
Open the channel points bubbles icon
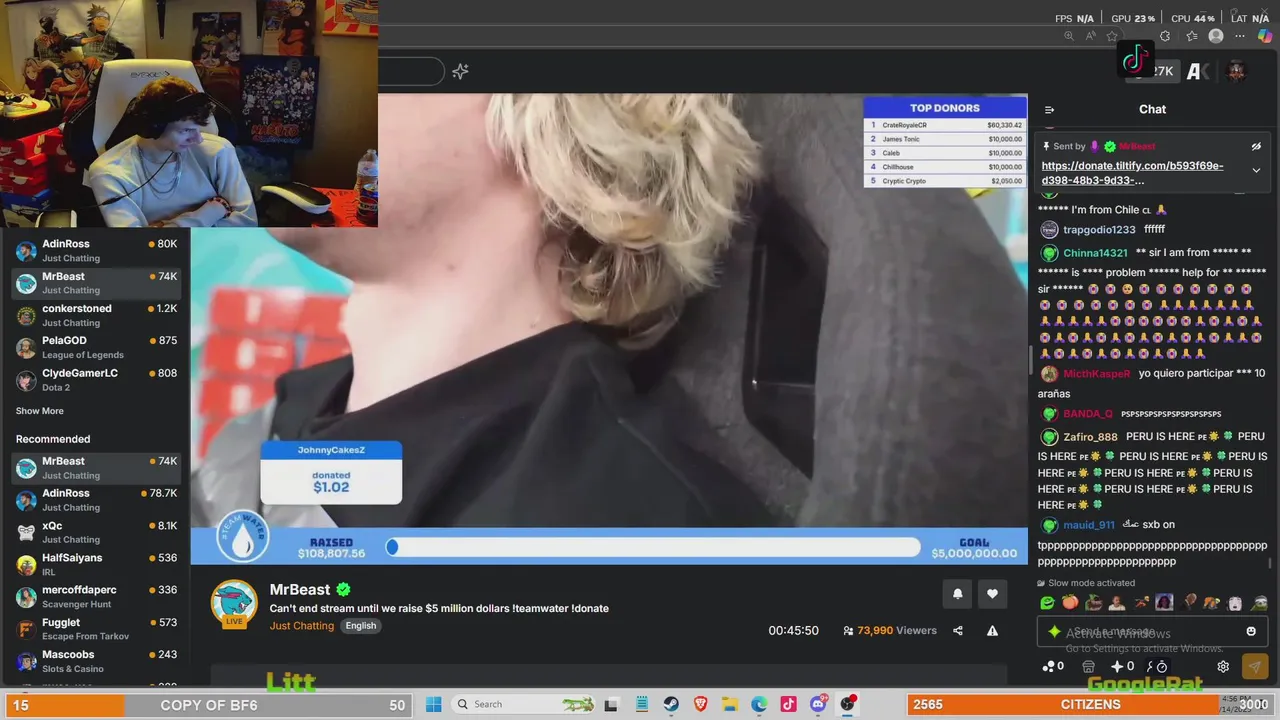click(x=1048, y=666)
